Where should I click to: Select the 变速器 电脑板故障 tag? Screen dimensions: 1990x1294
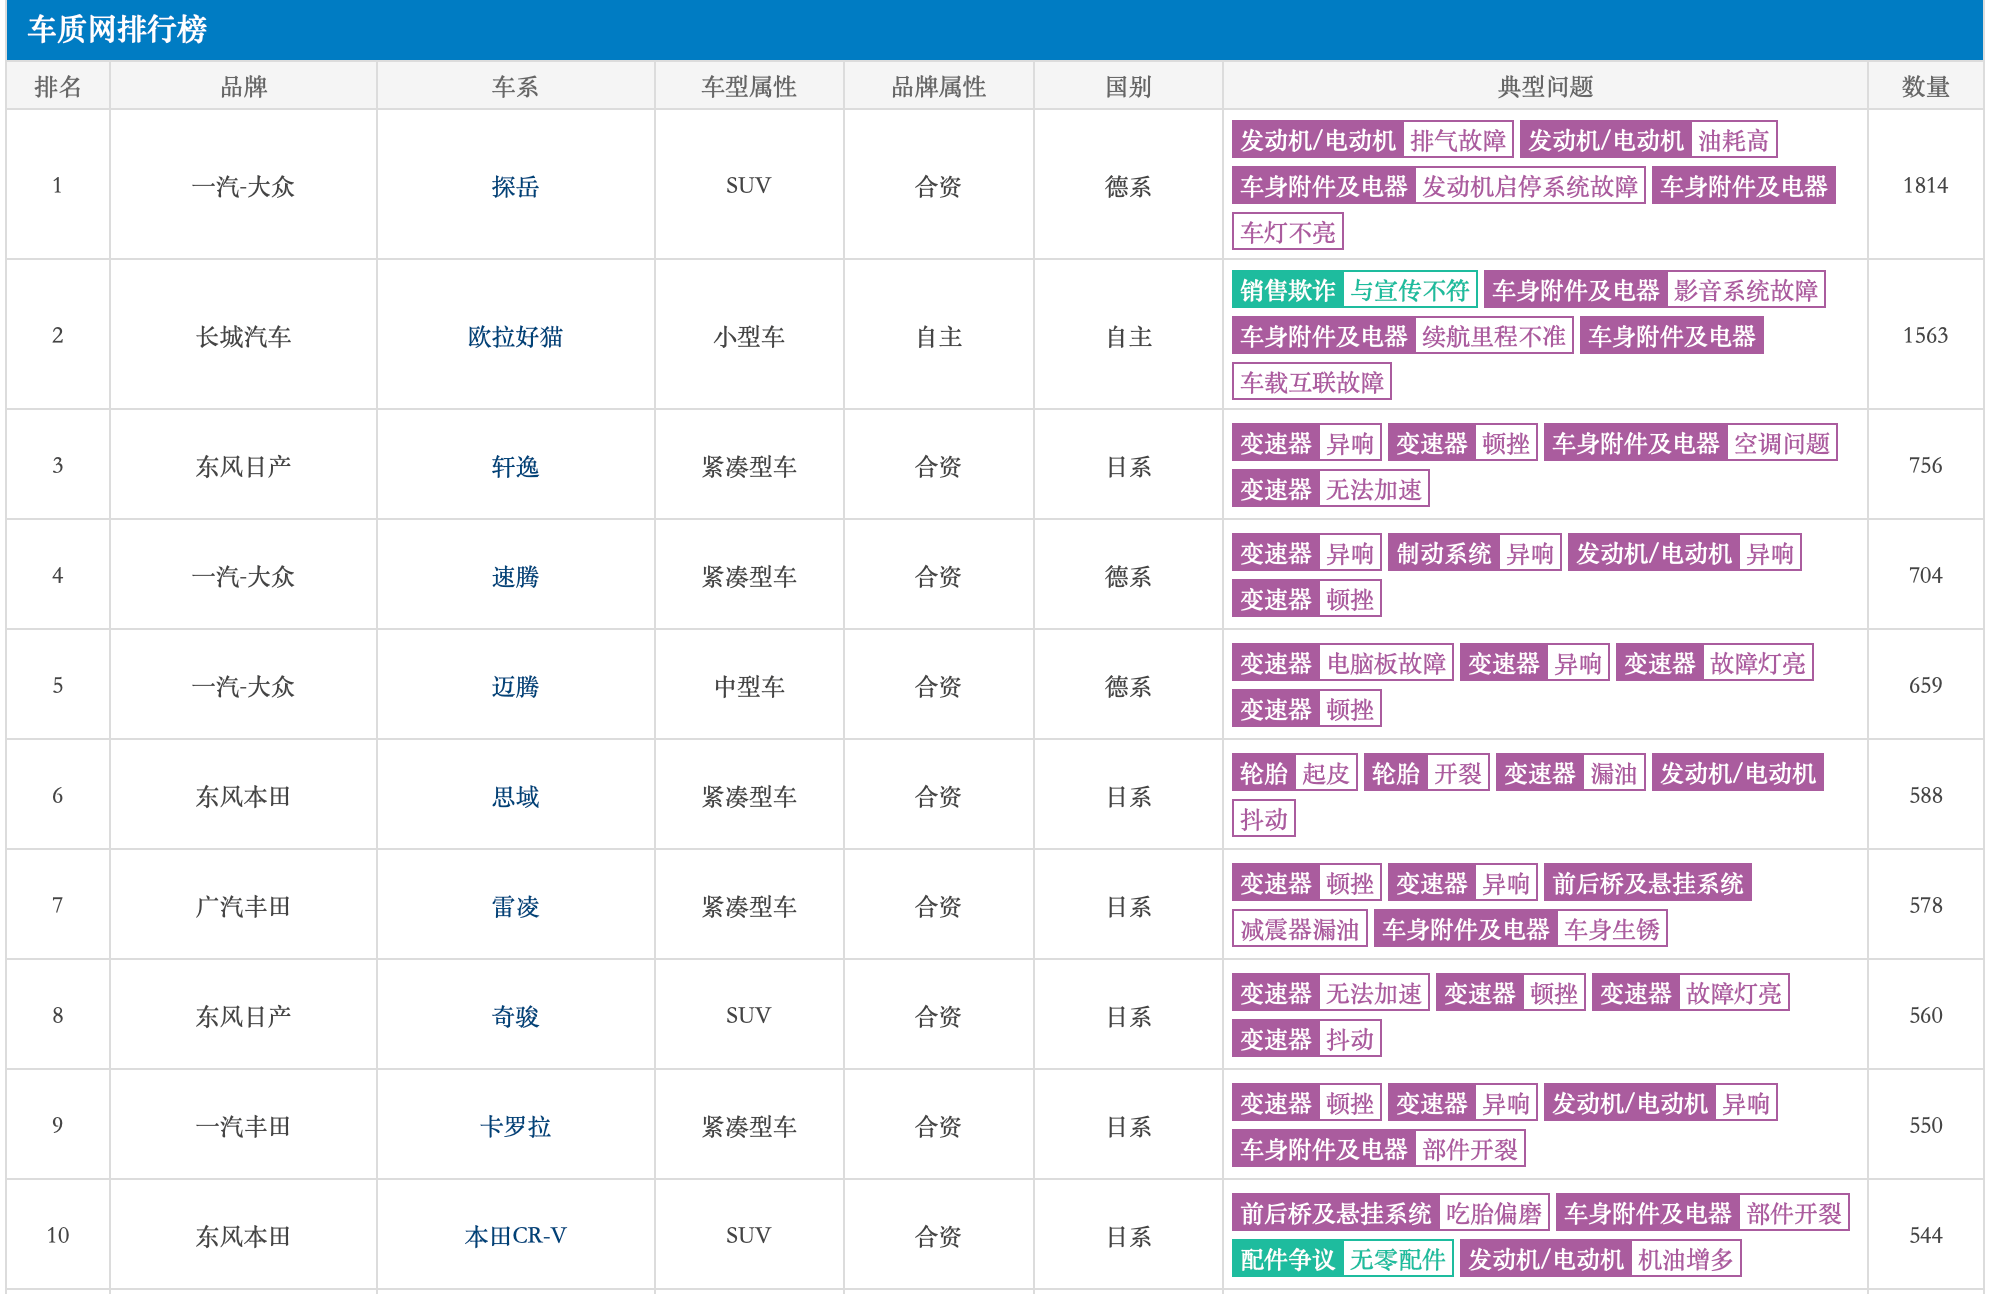tap(1342, 663)
